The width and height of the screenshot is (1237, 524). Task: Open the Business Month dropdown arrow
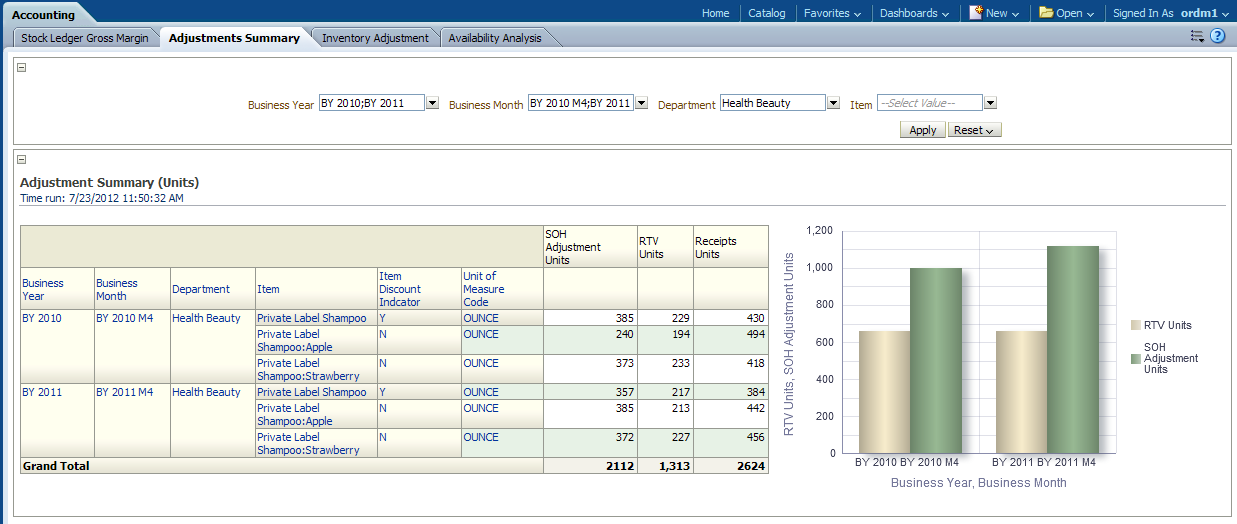pyautogui.click(x=642, y=103)
